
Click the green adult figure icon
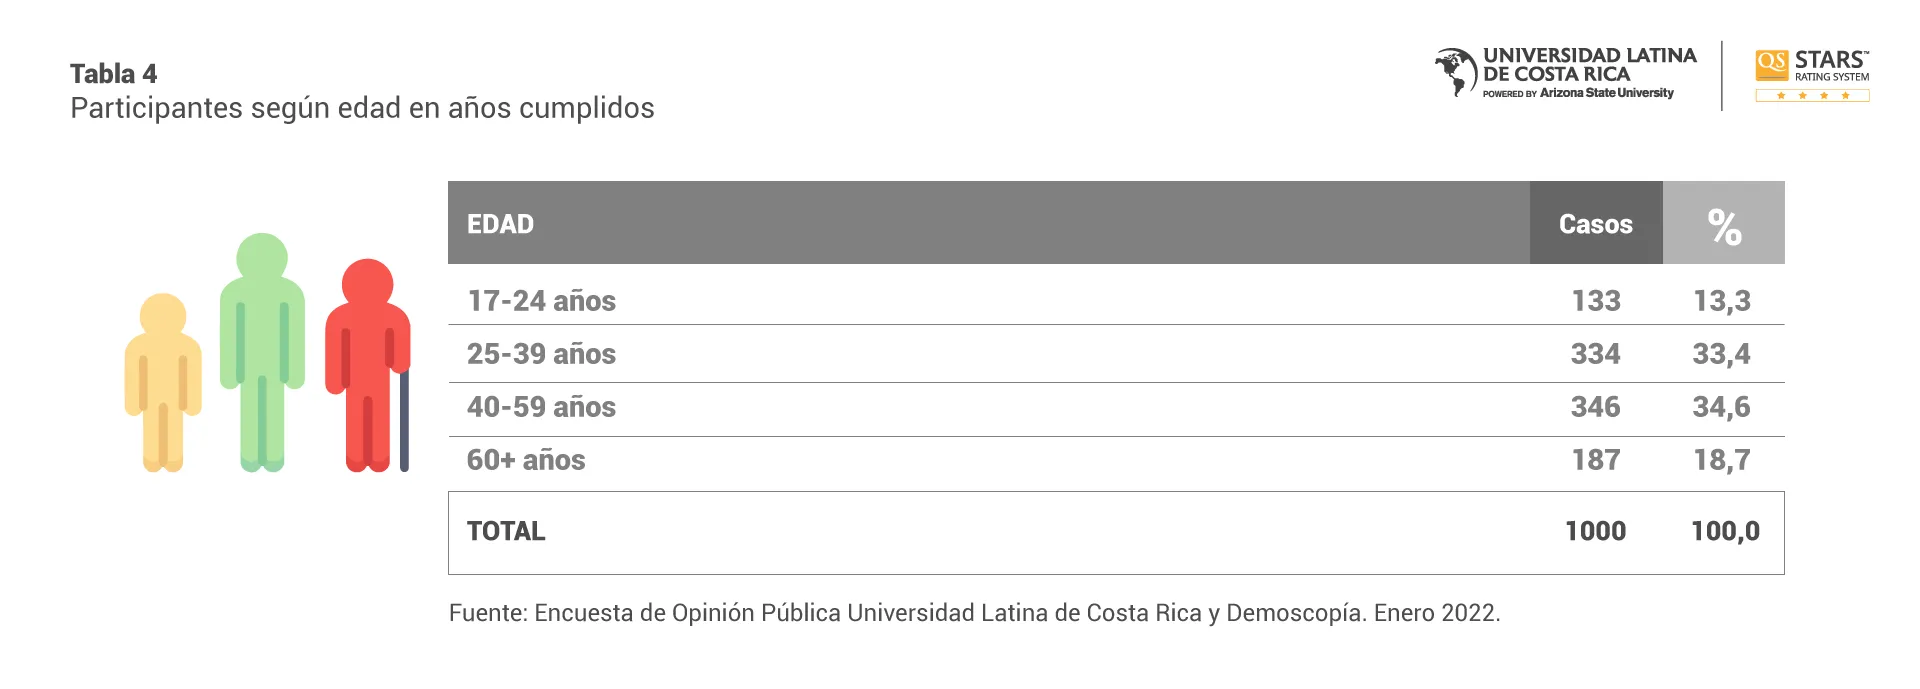262,350
